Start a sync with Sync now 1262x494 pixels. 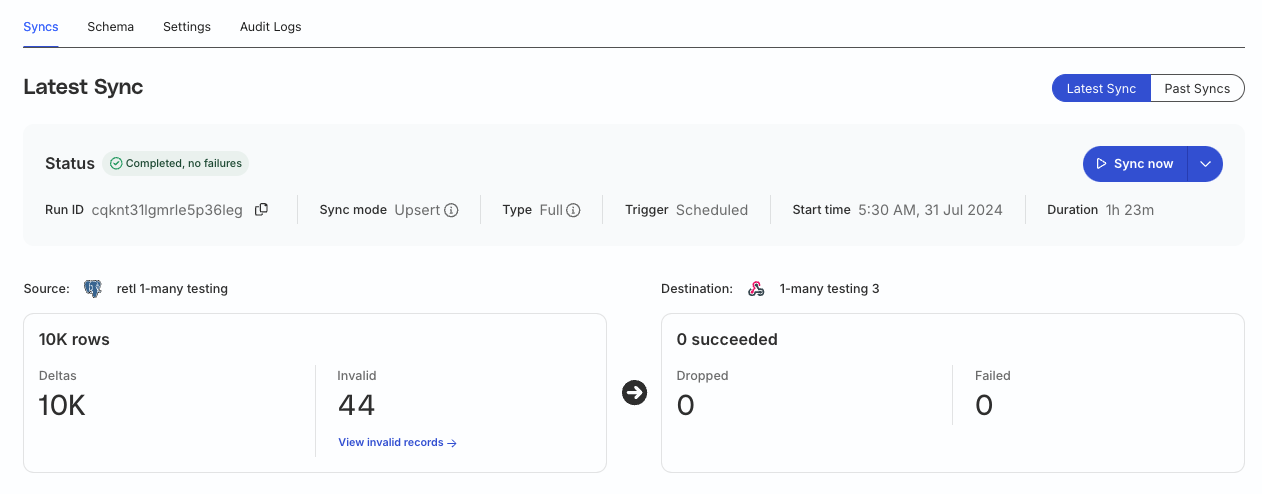click(x=1135, y=164)
